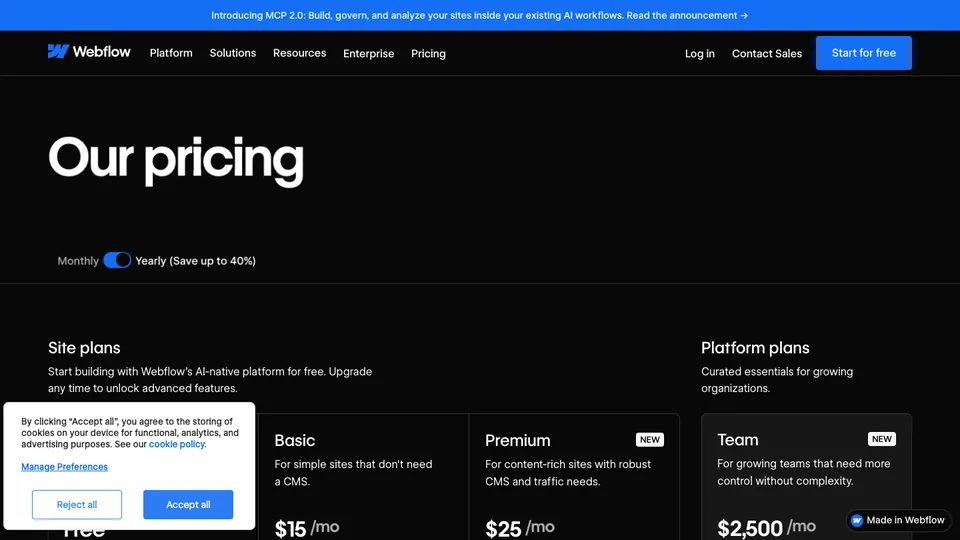
Task: Click the NEW badge on Team plan
Action: (x=882, y=439)
